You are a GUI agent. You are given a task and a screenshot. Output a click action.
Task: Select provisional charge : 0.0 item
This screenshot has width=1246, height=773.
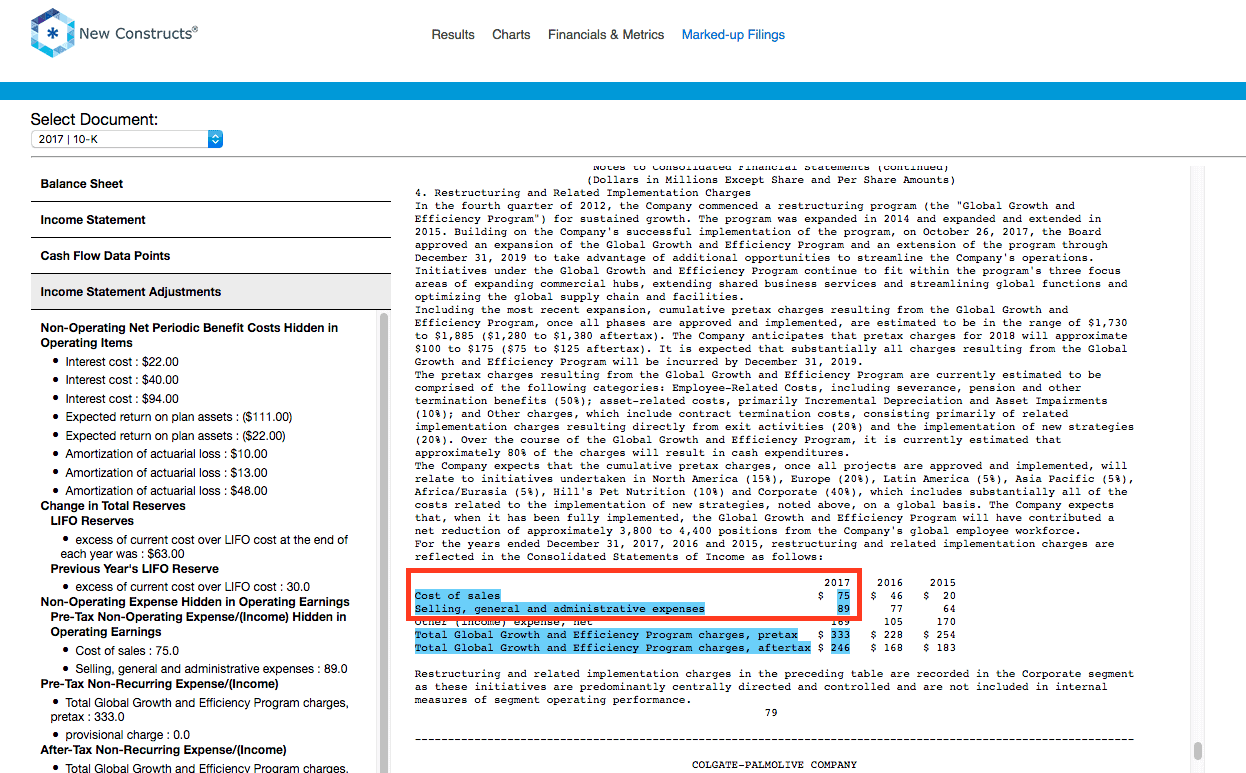tap(127, 734)
